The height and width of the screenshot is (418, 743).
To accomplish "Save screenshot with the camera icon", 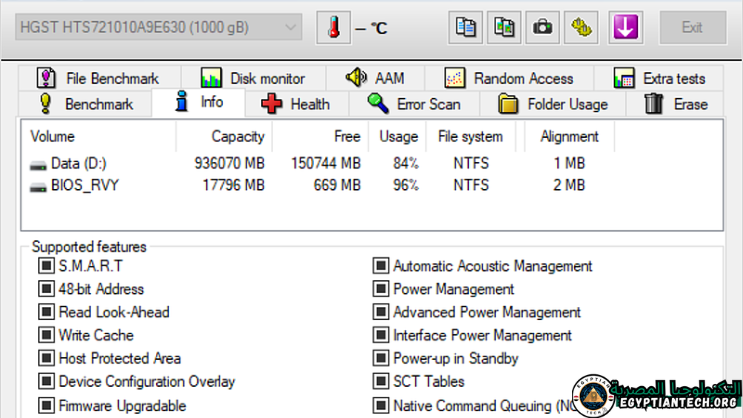I will (x=542, y=27).
